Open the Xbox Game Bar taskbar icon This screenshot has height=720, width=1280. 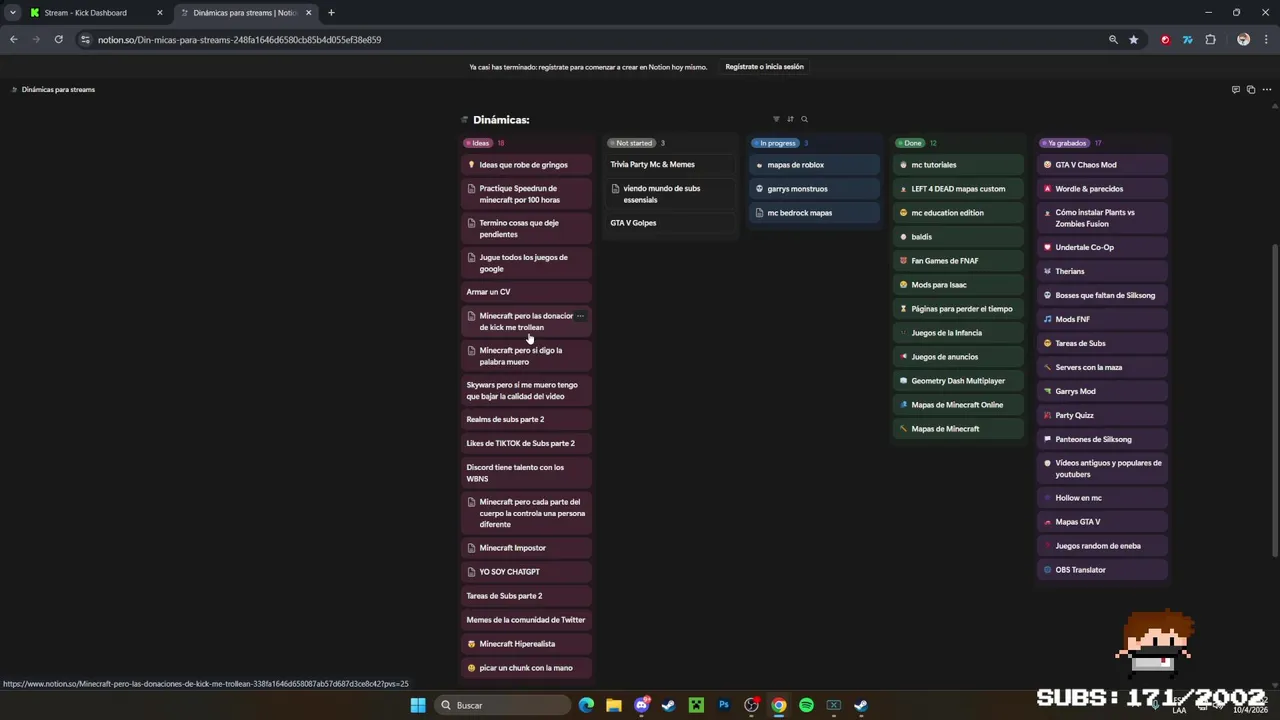tap(833, 705)
